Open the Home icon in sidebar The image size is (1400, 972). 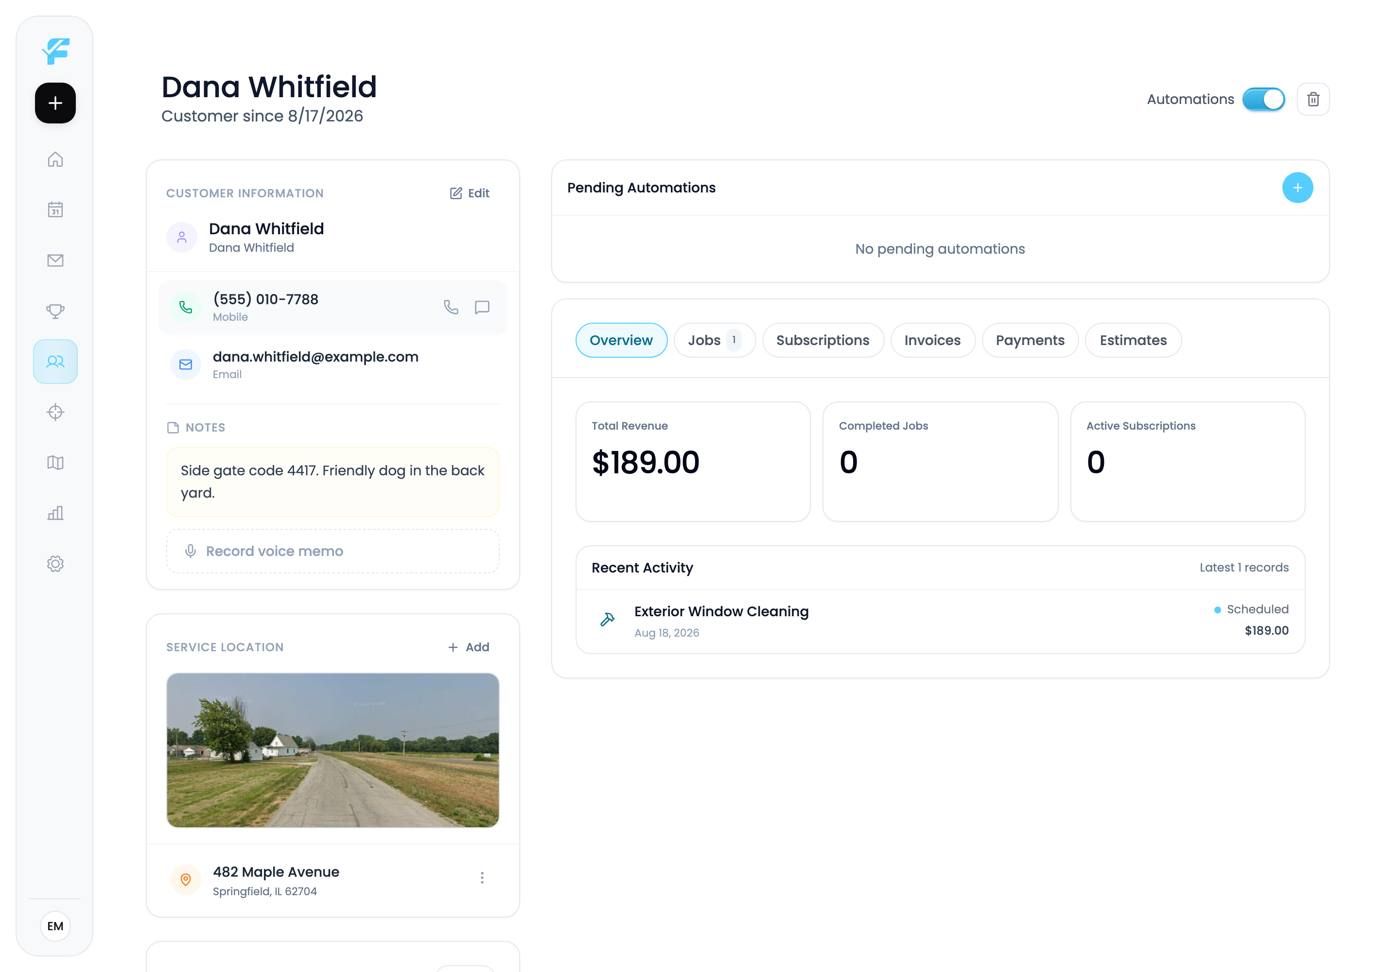(55, 159)
